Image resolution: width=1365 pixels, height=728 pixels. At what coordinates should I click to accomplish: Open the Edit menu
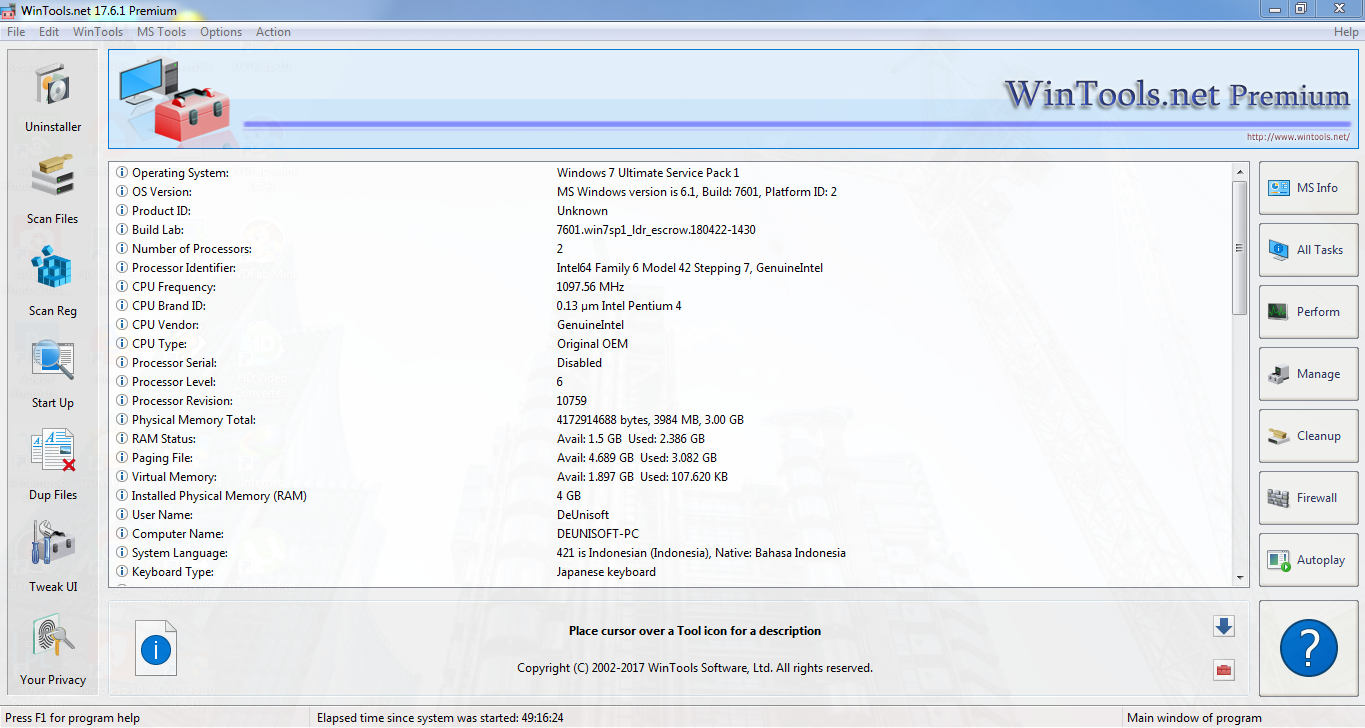click(49, 32)
